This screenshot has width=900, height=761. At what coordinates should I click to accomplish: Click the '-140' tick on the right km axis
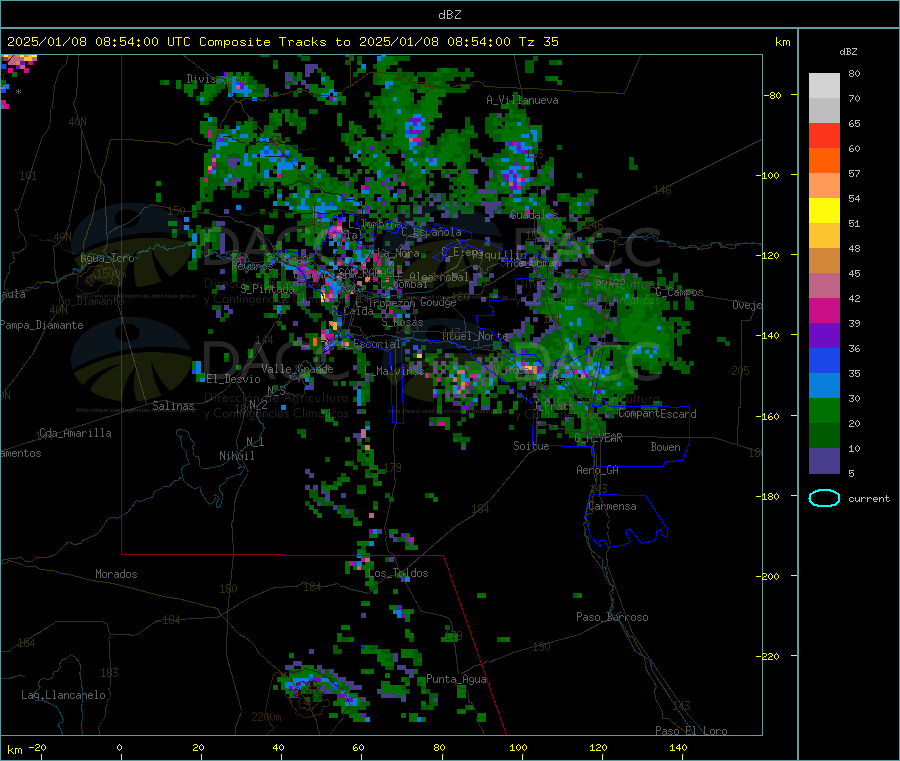[769, 335]
